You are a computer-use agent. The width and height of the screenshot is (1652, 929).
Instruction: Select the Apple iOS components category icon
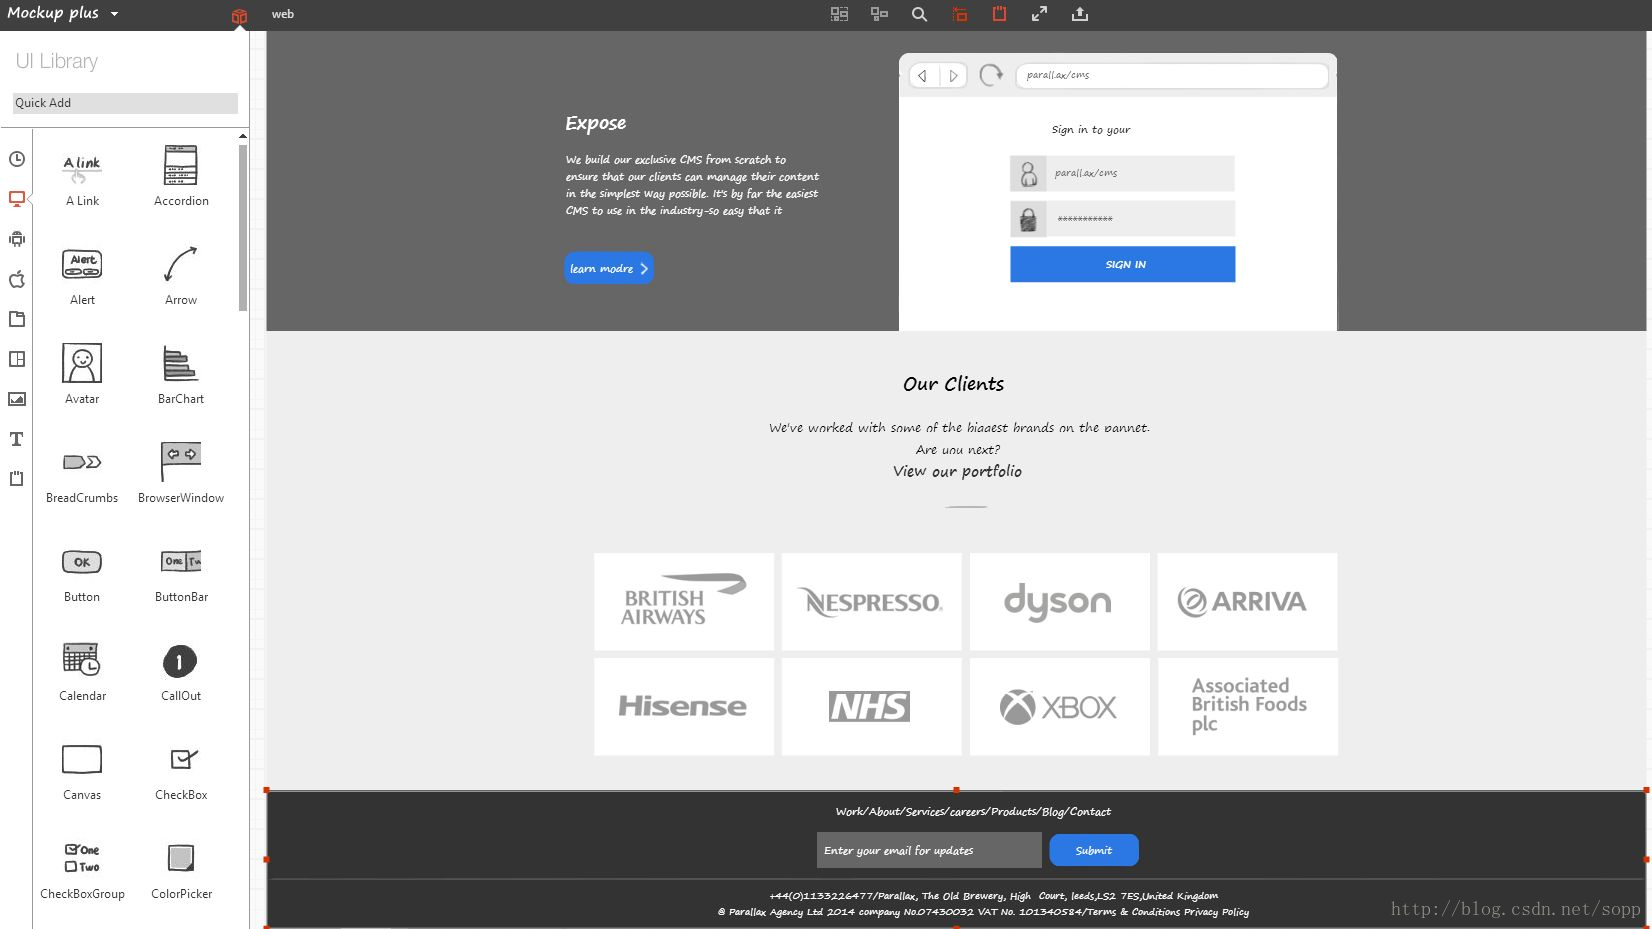[17, 279]
